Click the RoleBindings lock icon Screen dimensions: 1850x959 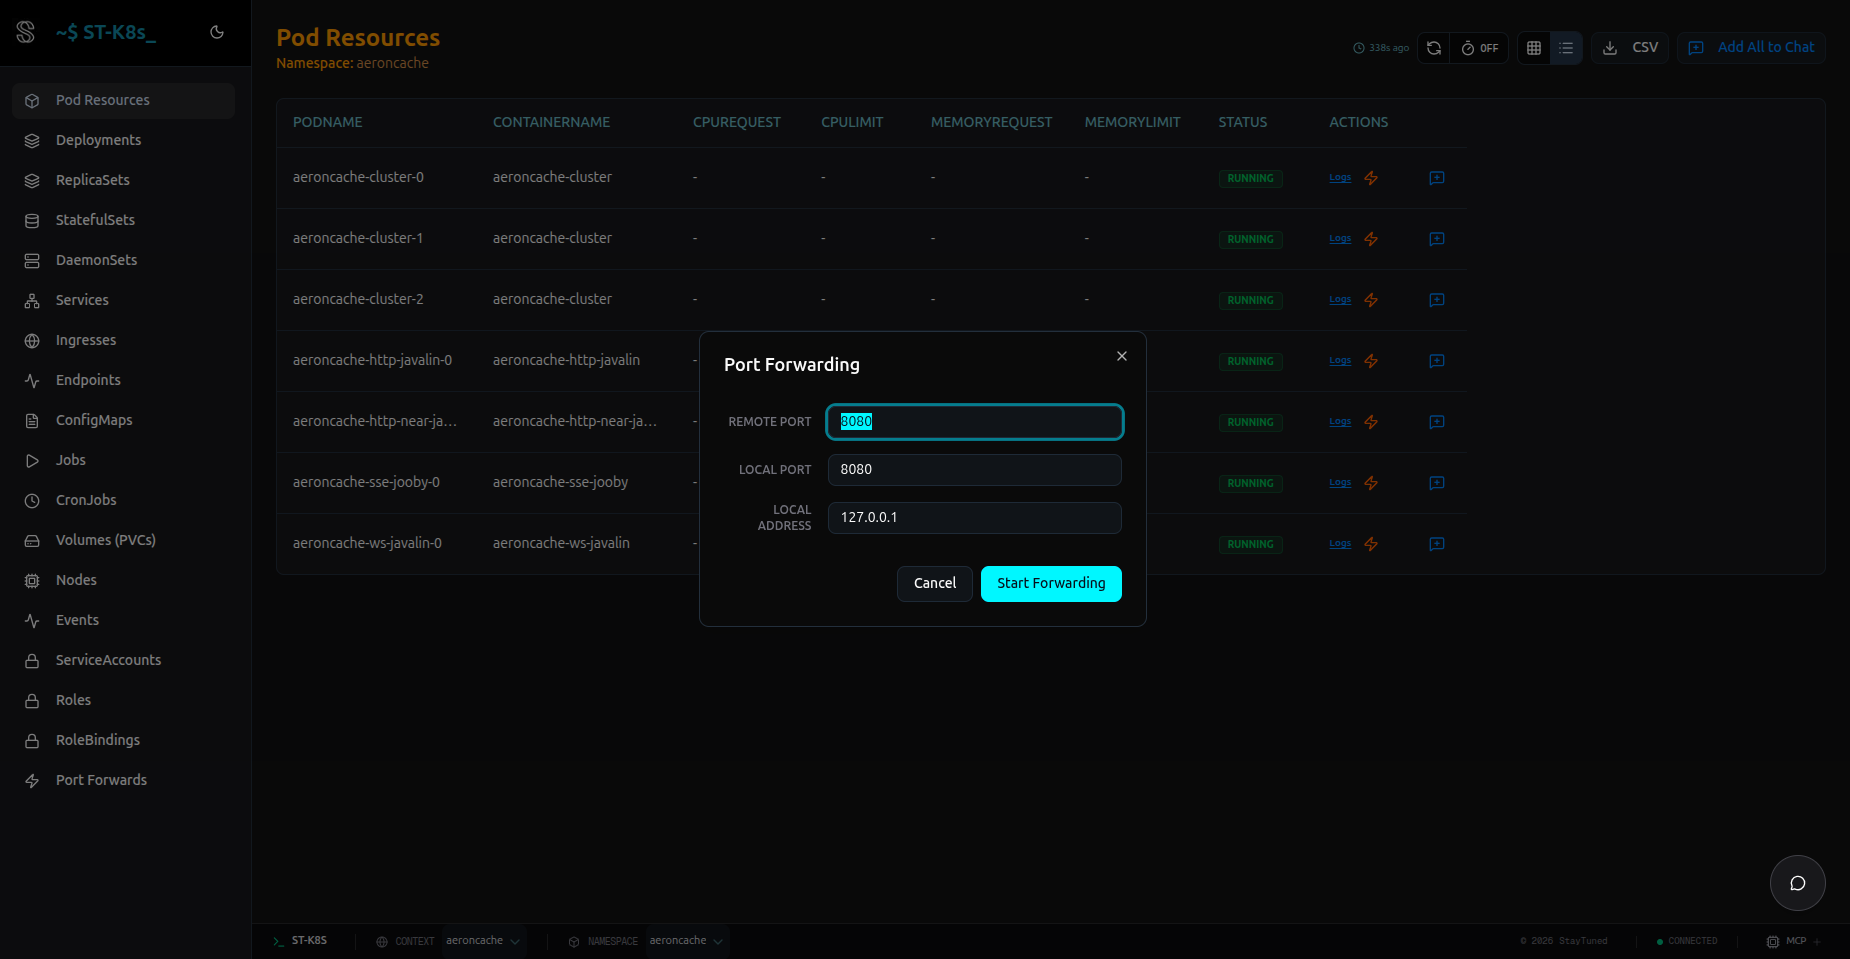32,740
